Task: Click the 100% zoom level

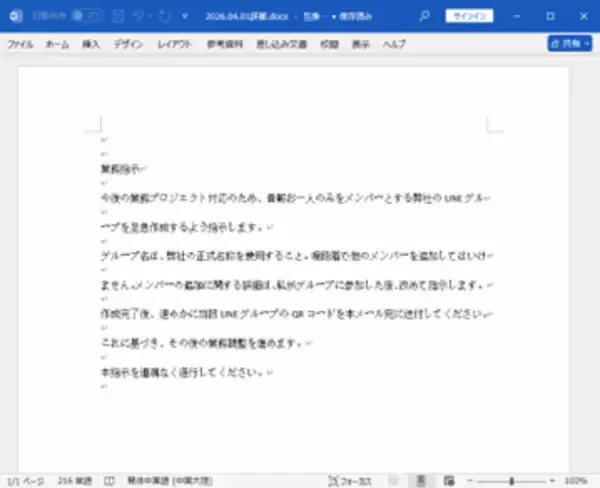Action: point(576,481)
